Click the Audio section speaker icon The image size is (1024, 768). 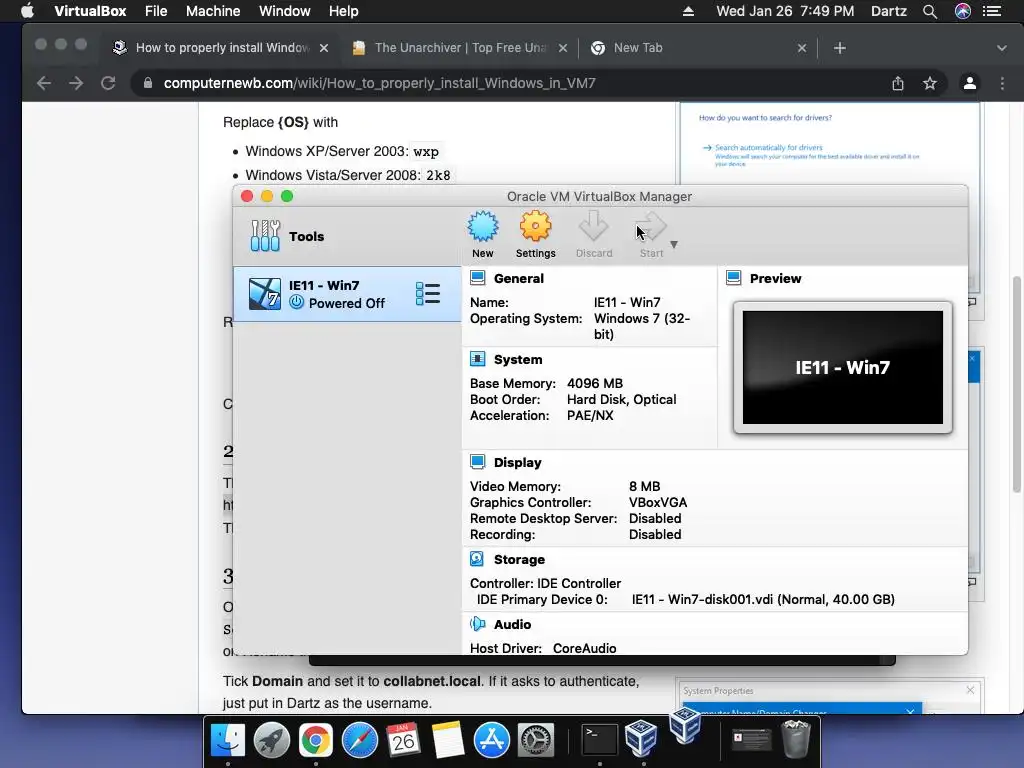tap(477, 624)
